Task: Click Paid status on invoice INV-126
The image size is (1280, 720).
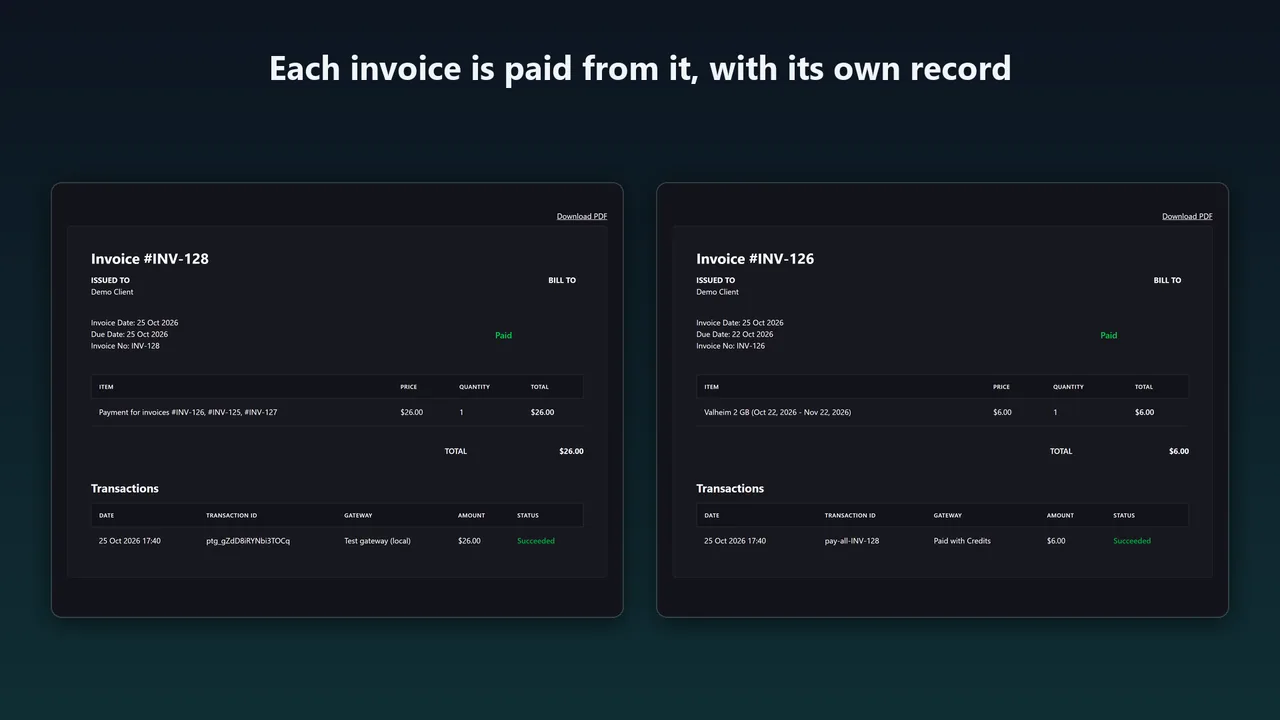Action: (1108, 336)
